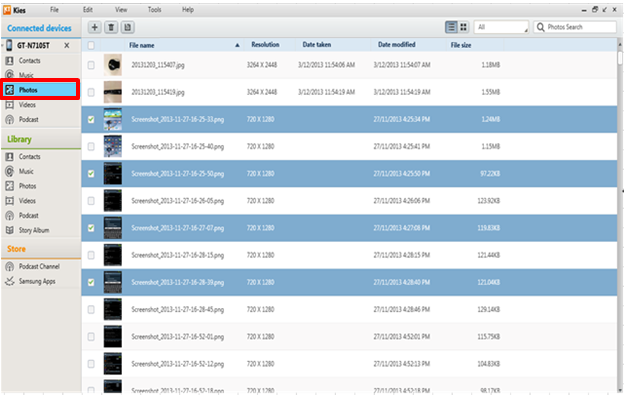This screenshot has width=624, height=395.
Task: Toggle the select-all checkbox in header
Action: click(x=91, y=45)
